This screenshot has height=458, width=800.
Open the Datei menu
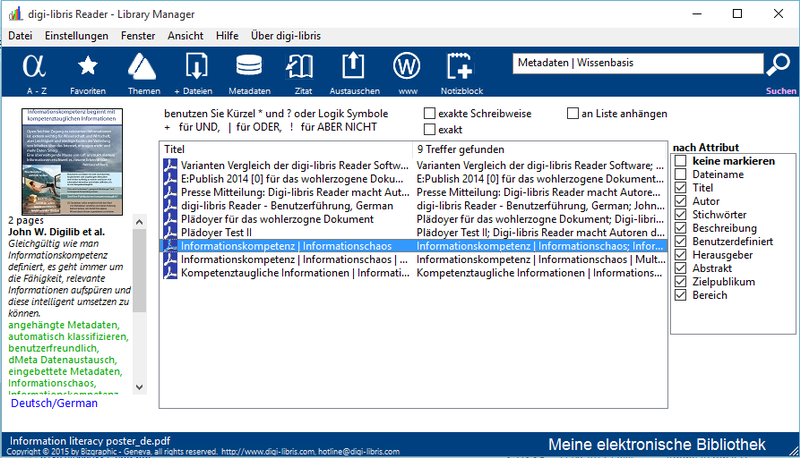(20, 36)
